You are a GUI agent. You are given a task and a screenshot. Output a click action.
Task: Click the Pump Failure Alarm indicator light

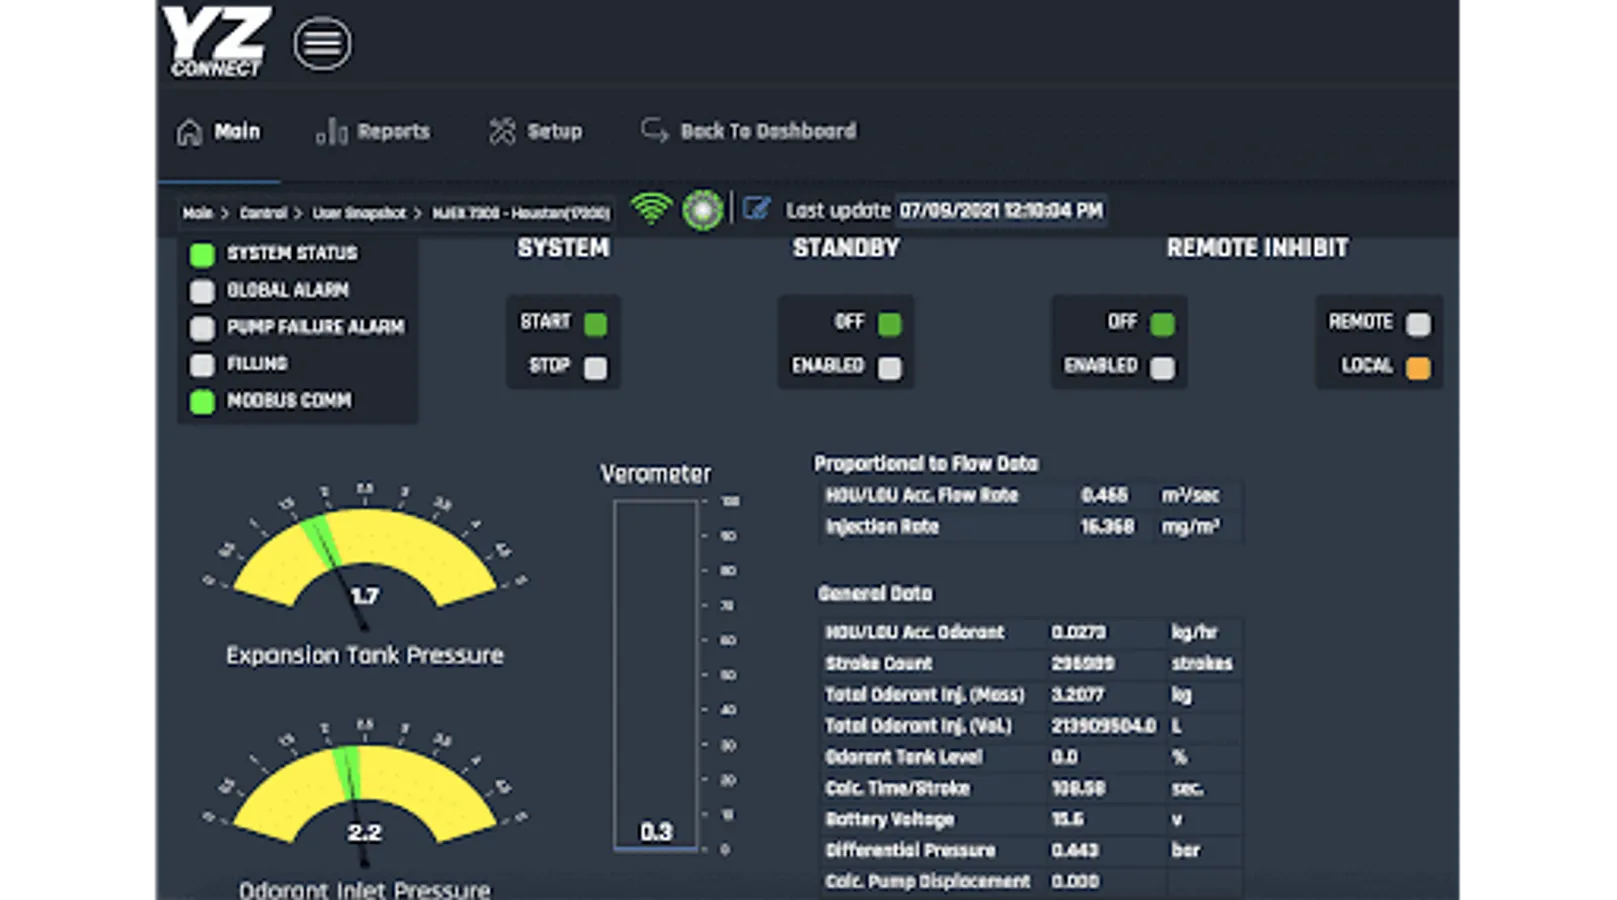[202, 328]
